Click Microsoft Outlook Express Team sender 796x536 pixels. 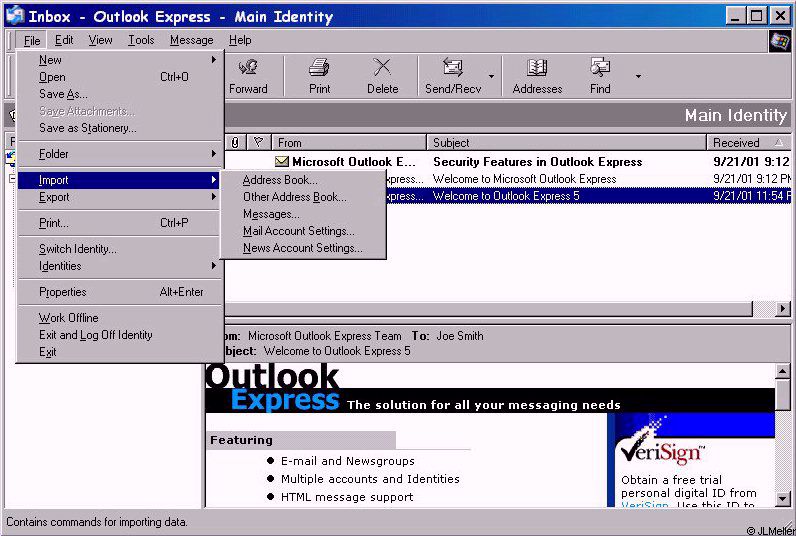coord(324,336)
